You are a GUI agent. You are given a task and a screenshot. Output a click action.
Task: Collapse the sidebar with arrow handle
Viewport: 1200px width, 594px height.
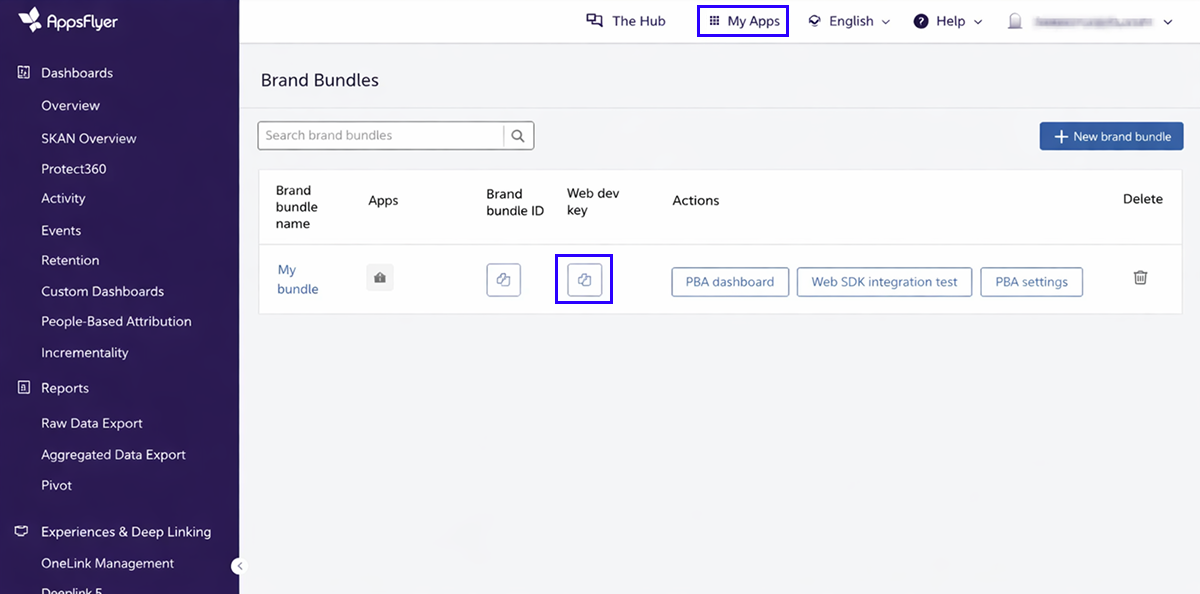[238, 566]
